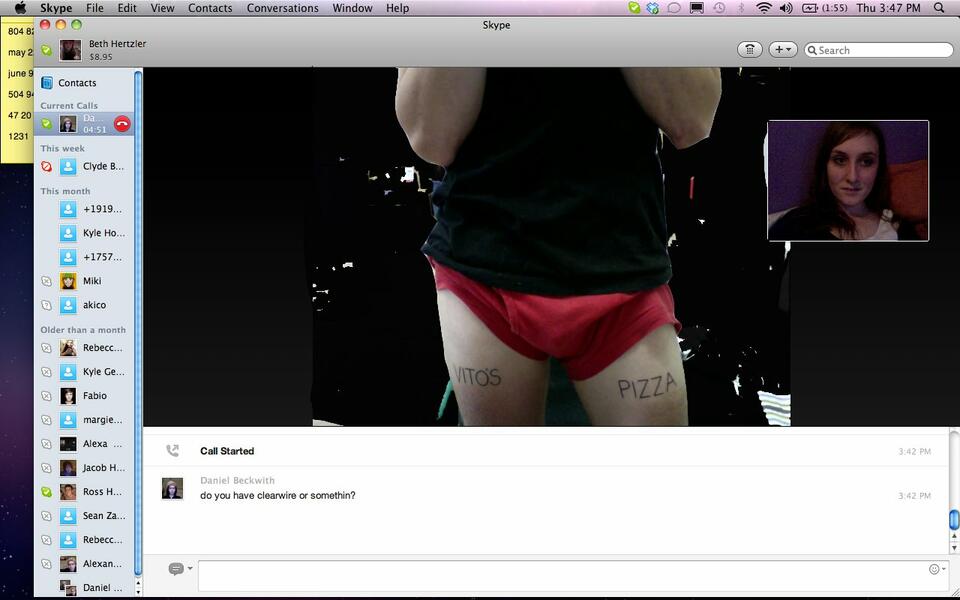Open the message type dropdown
960x600 pixels.
[180, 569]
